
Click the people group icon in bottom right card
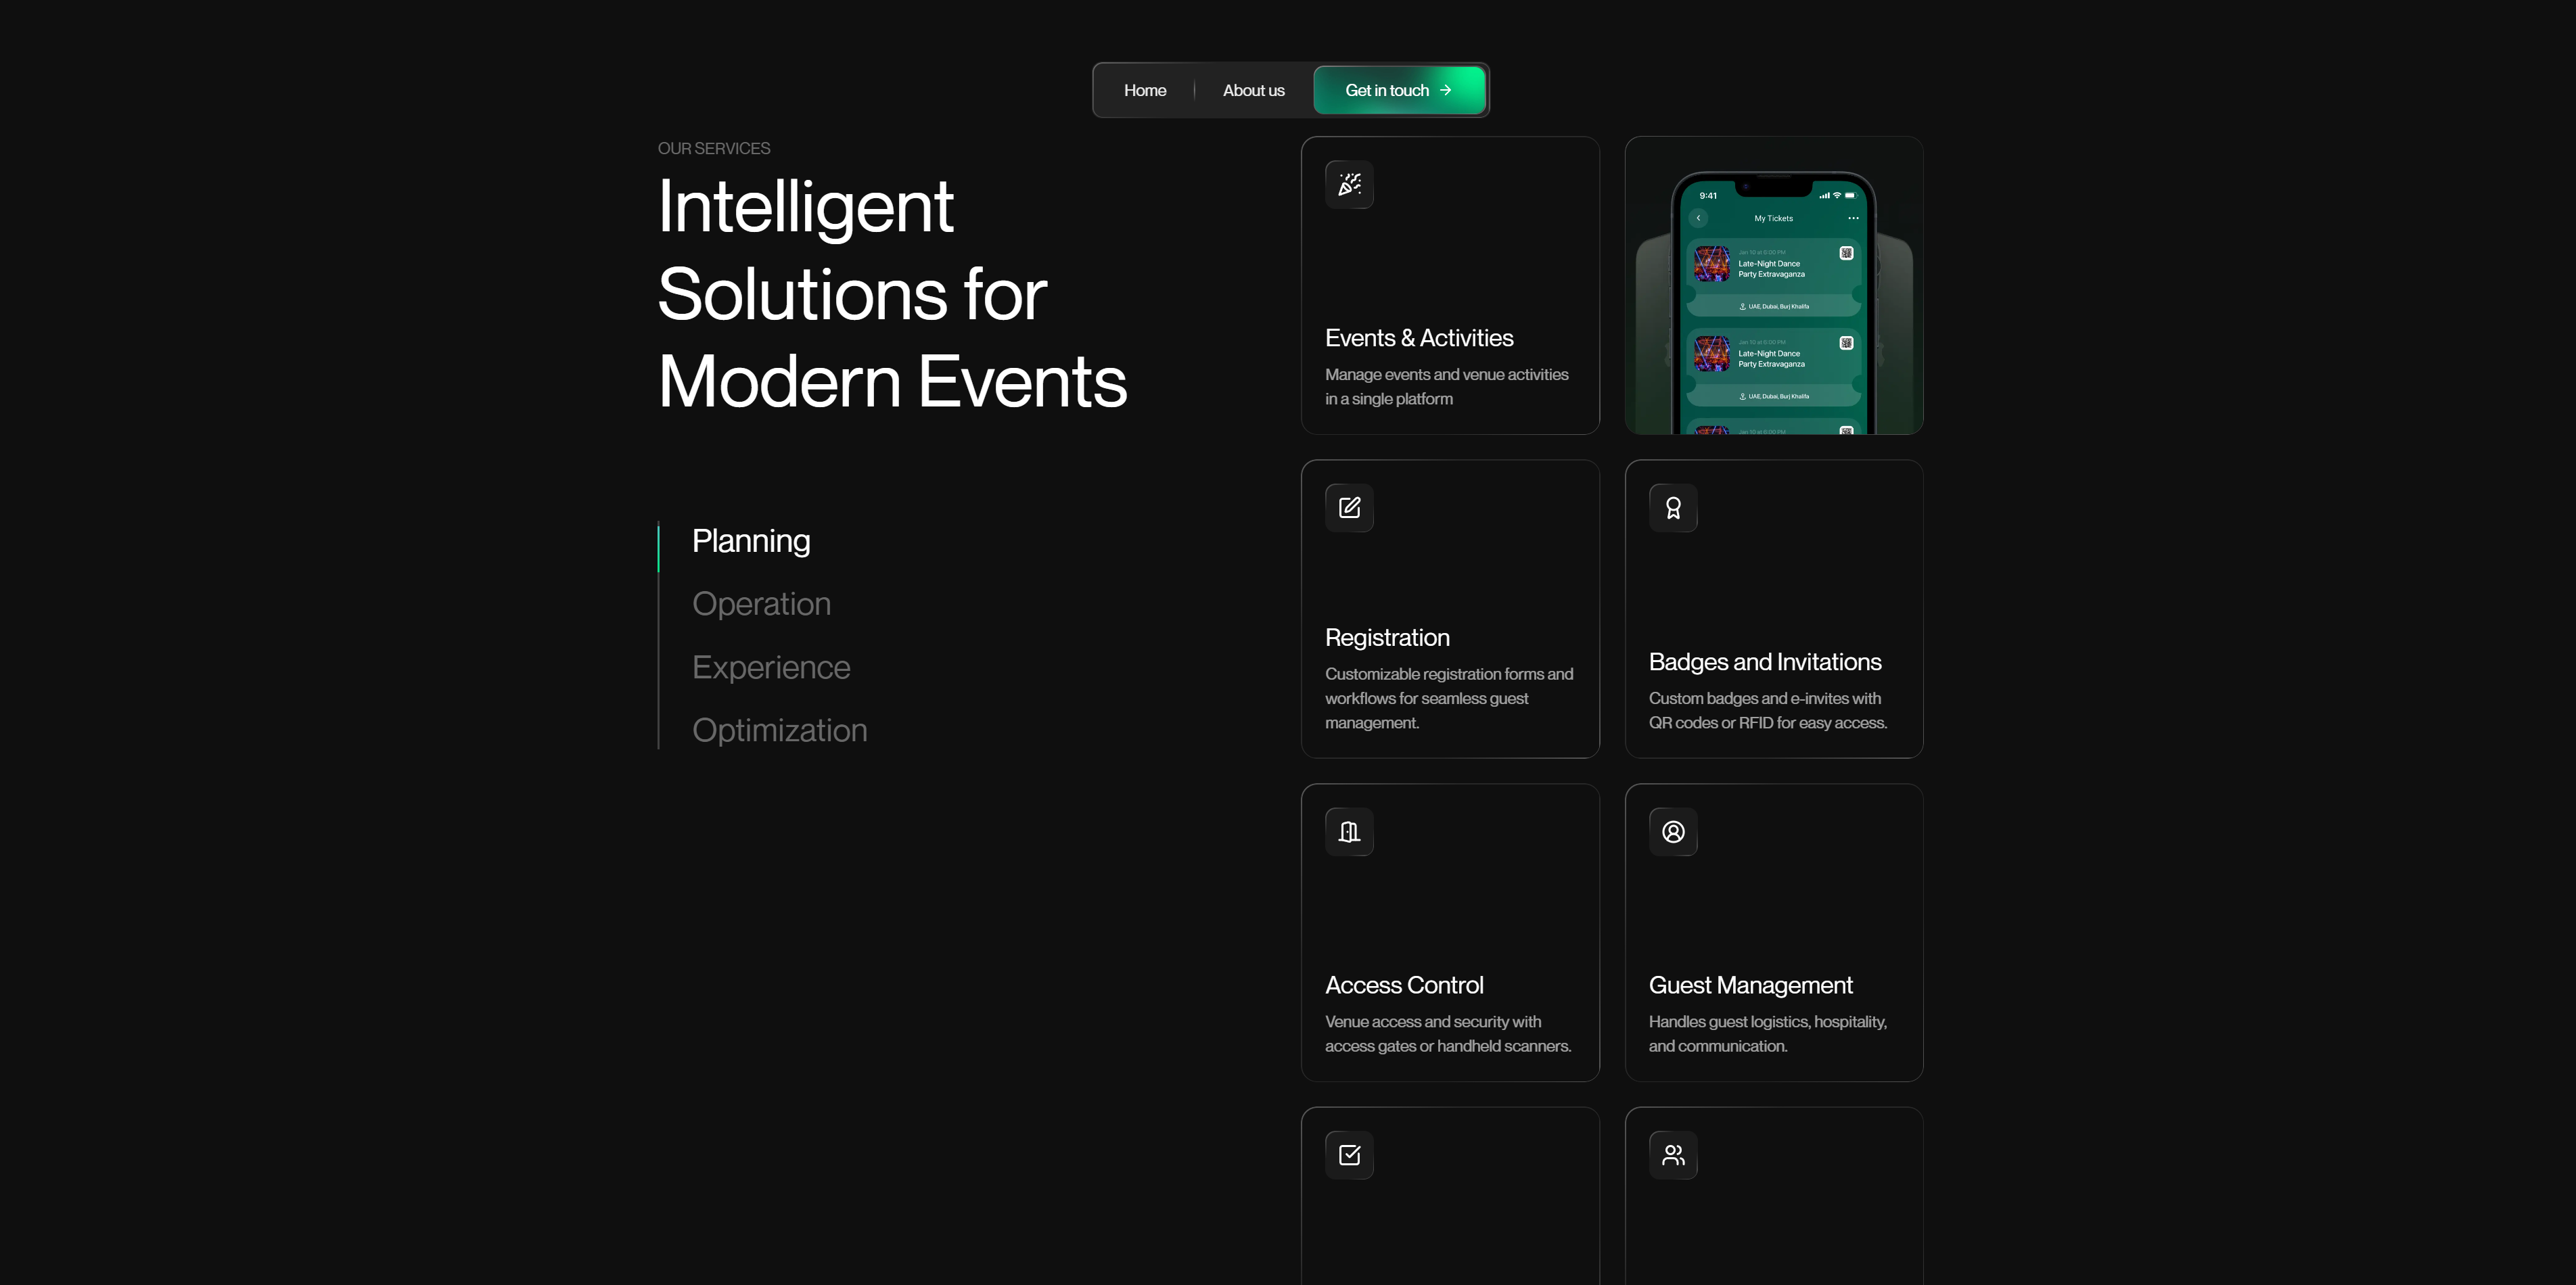1673,1155
